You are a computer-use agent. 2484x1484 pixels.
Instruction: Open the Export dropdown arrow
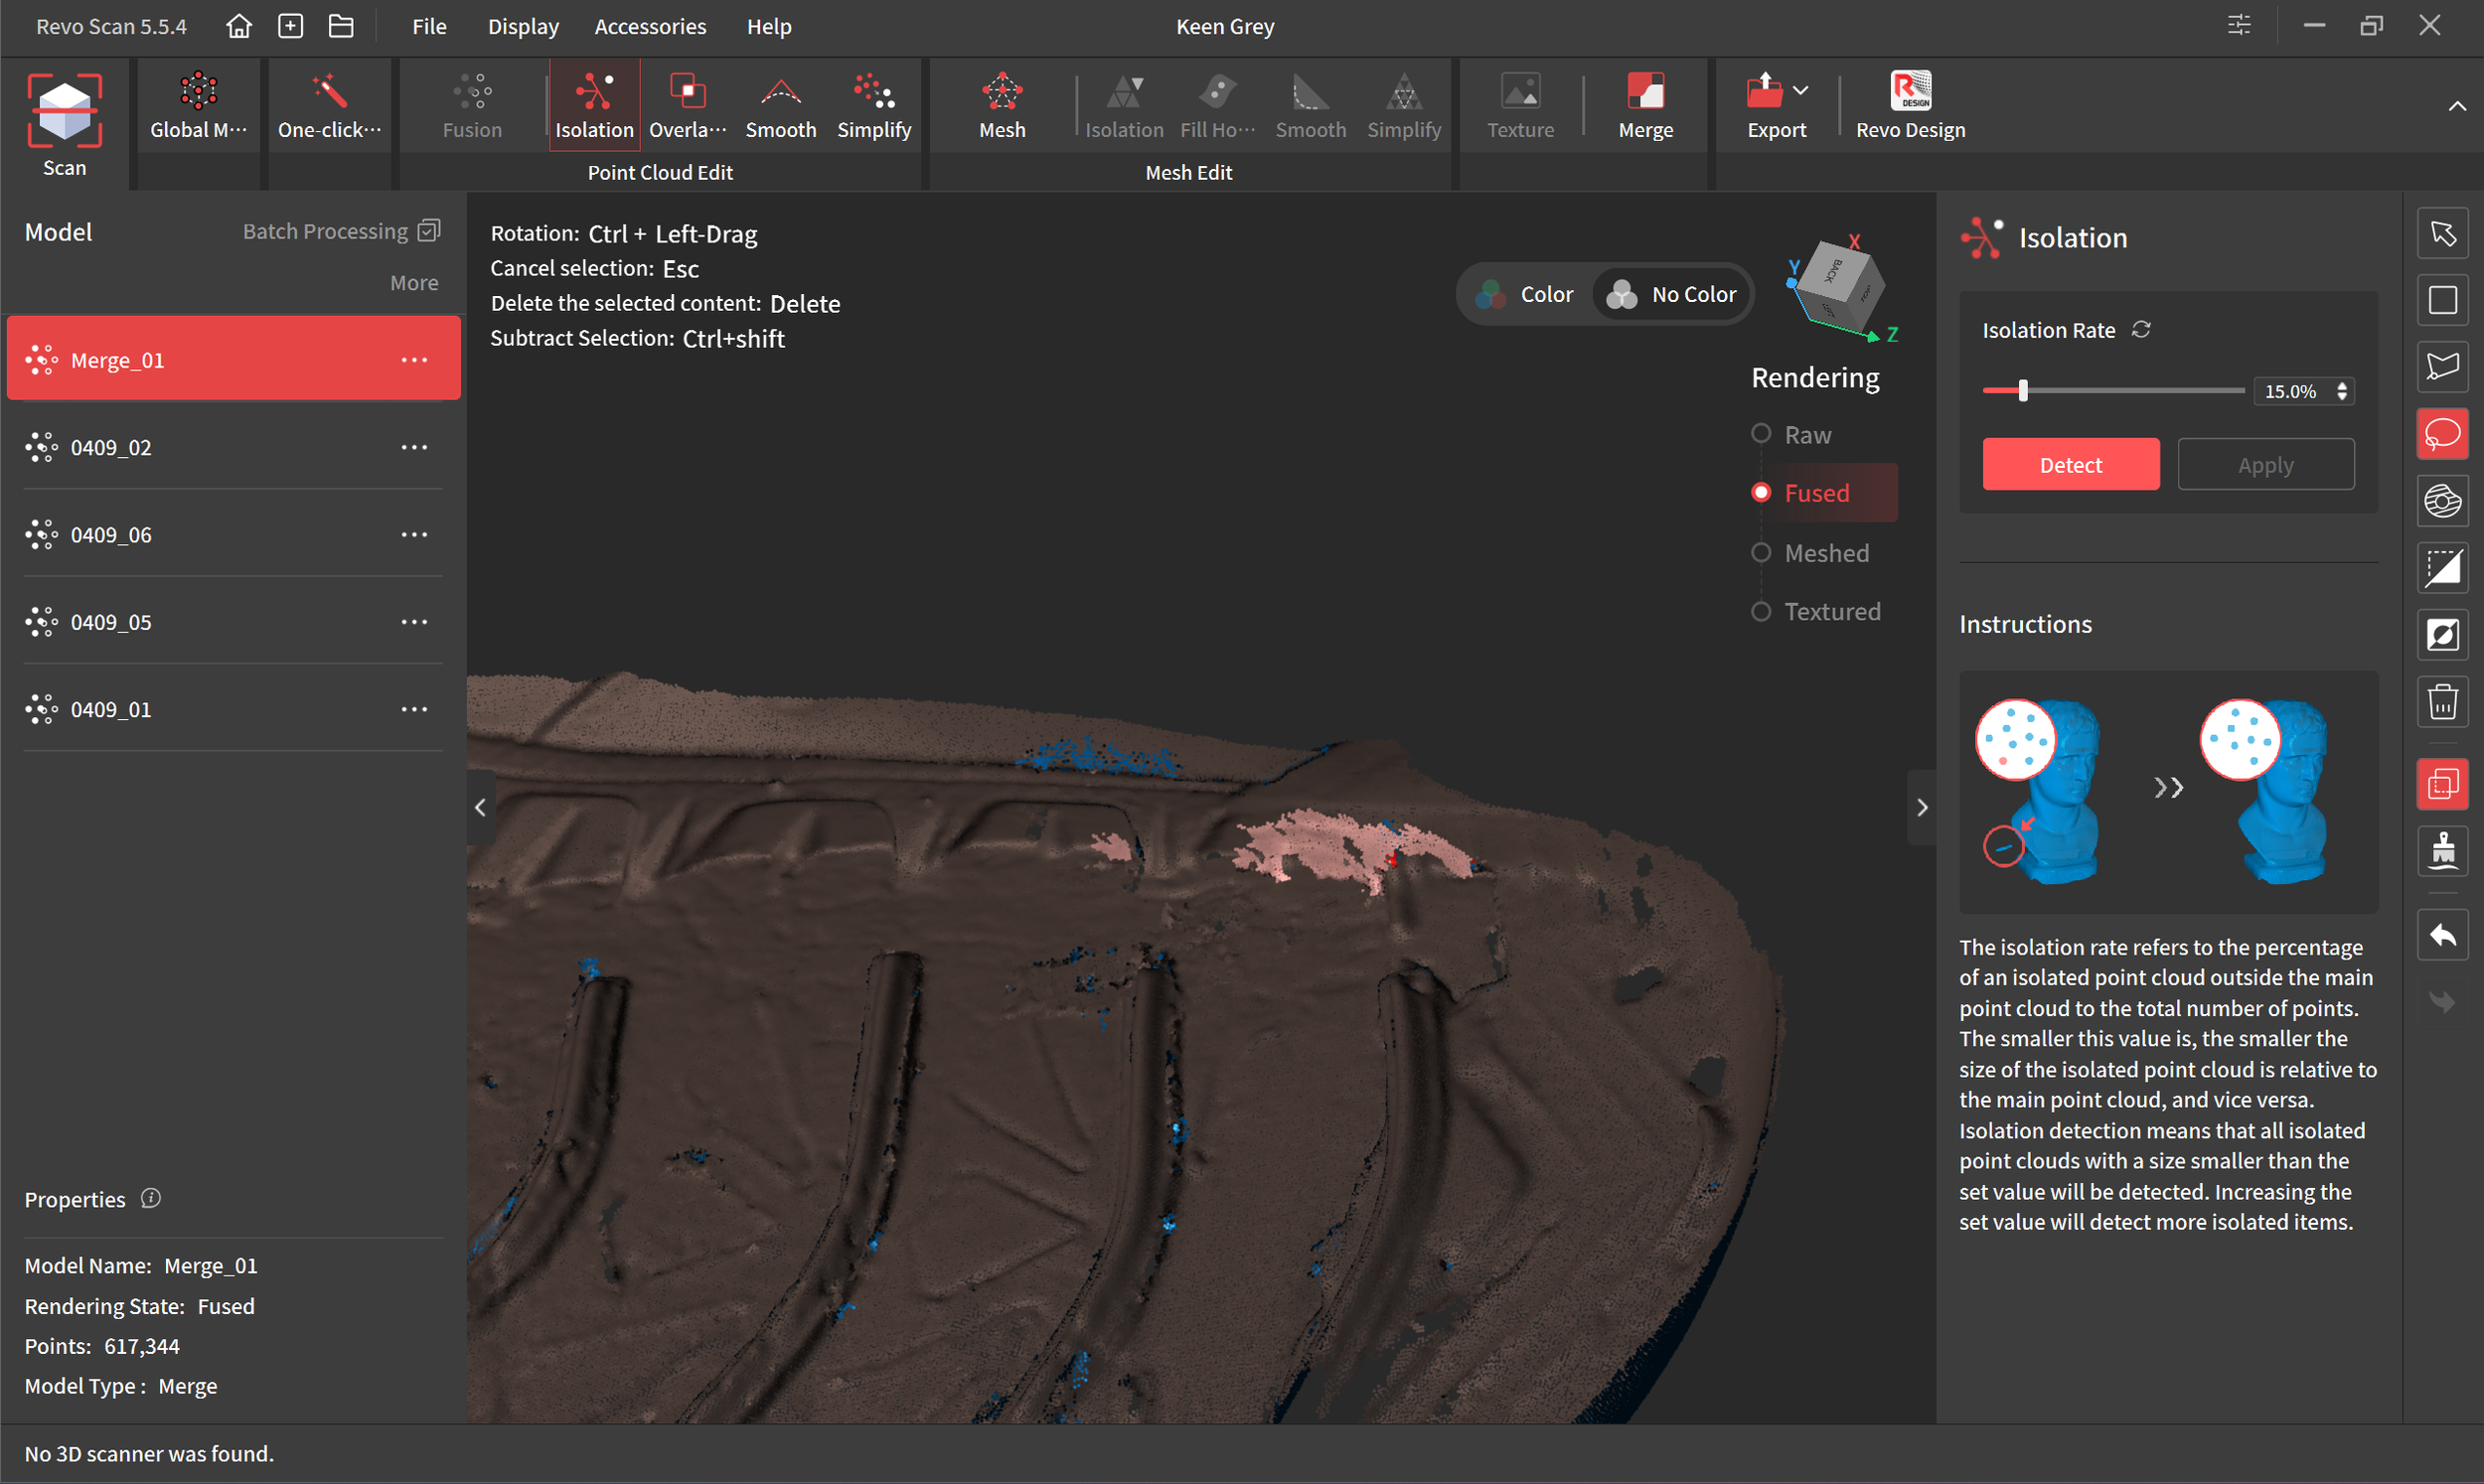1801,91
